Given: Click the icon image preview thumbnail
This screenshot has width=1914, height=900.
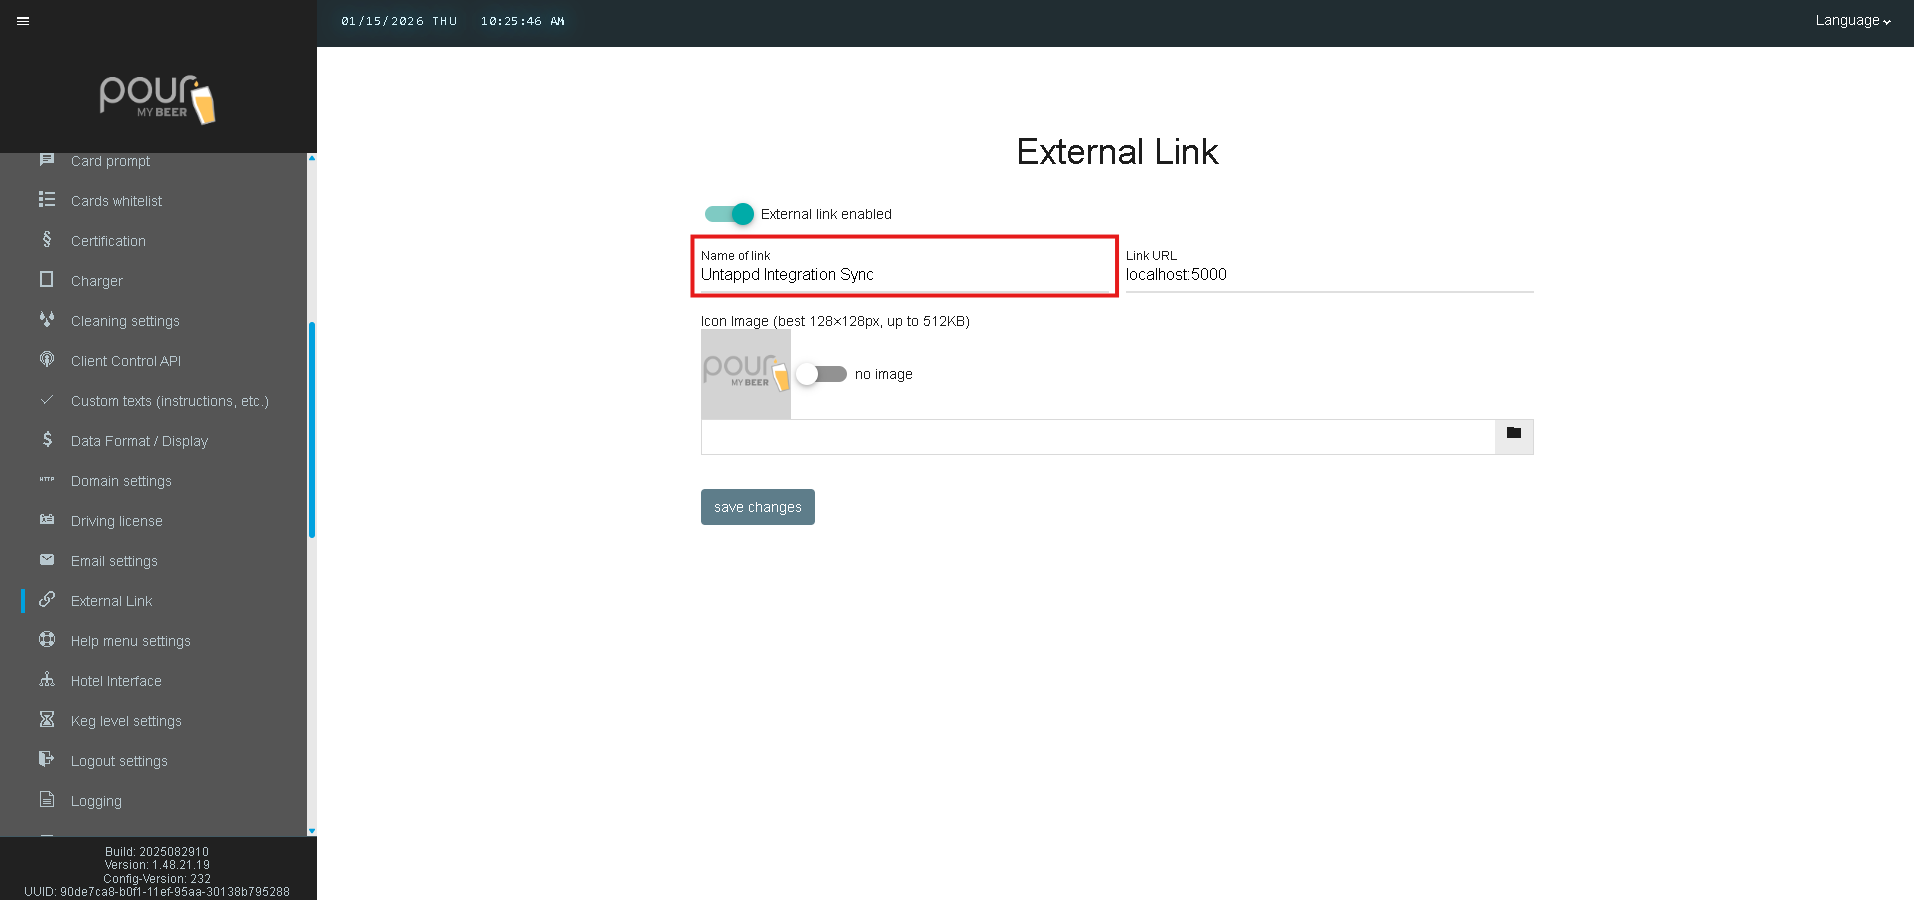Looking at the screenshot, I should [x=745, y=374].
